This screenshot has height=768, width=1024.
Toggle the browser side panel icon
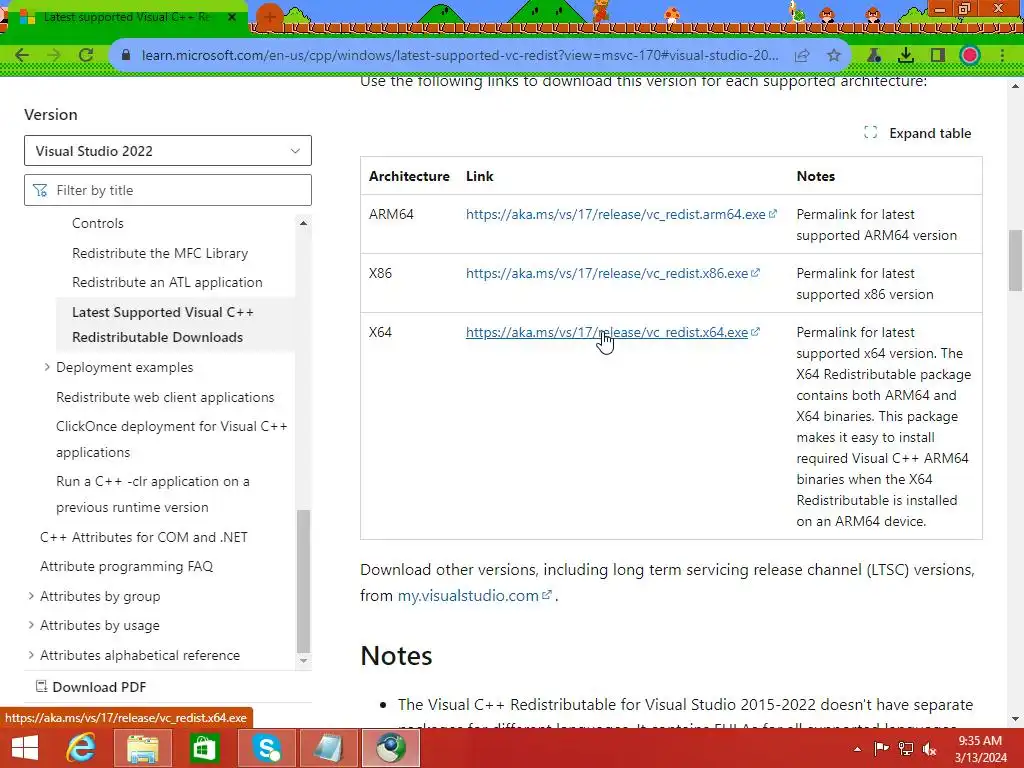[x=938, y=56]
